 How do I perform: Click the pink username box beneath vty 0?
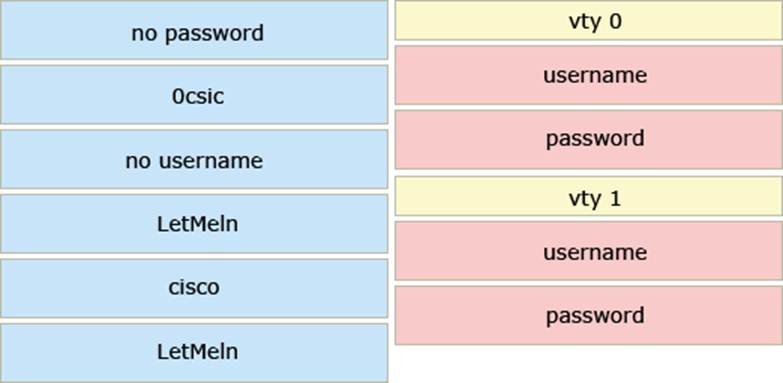[589, 75]
